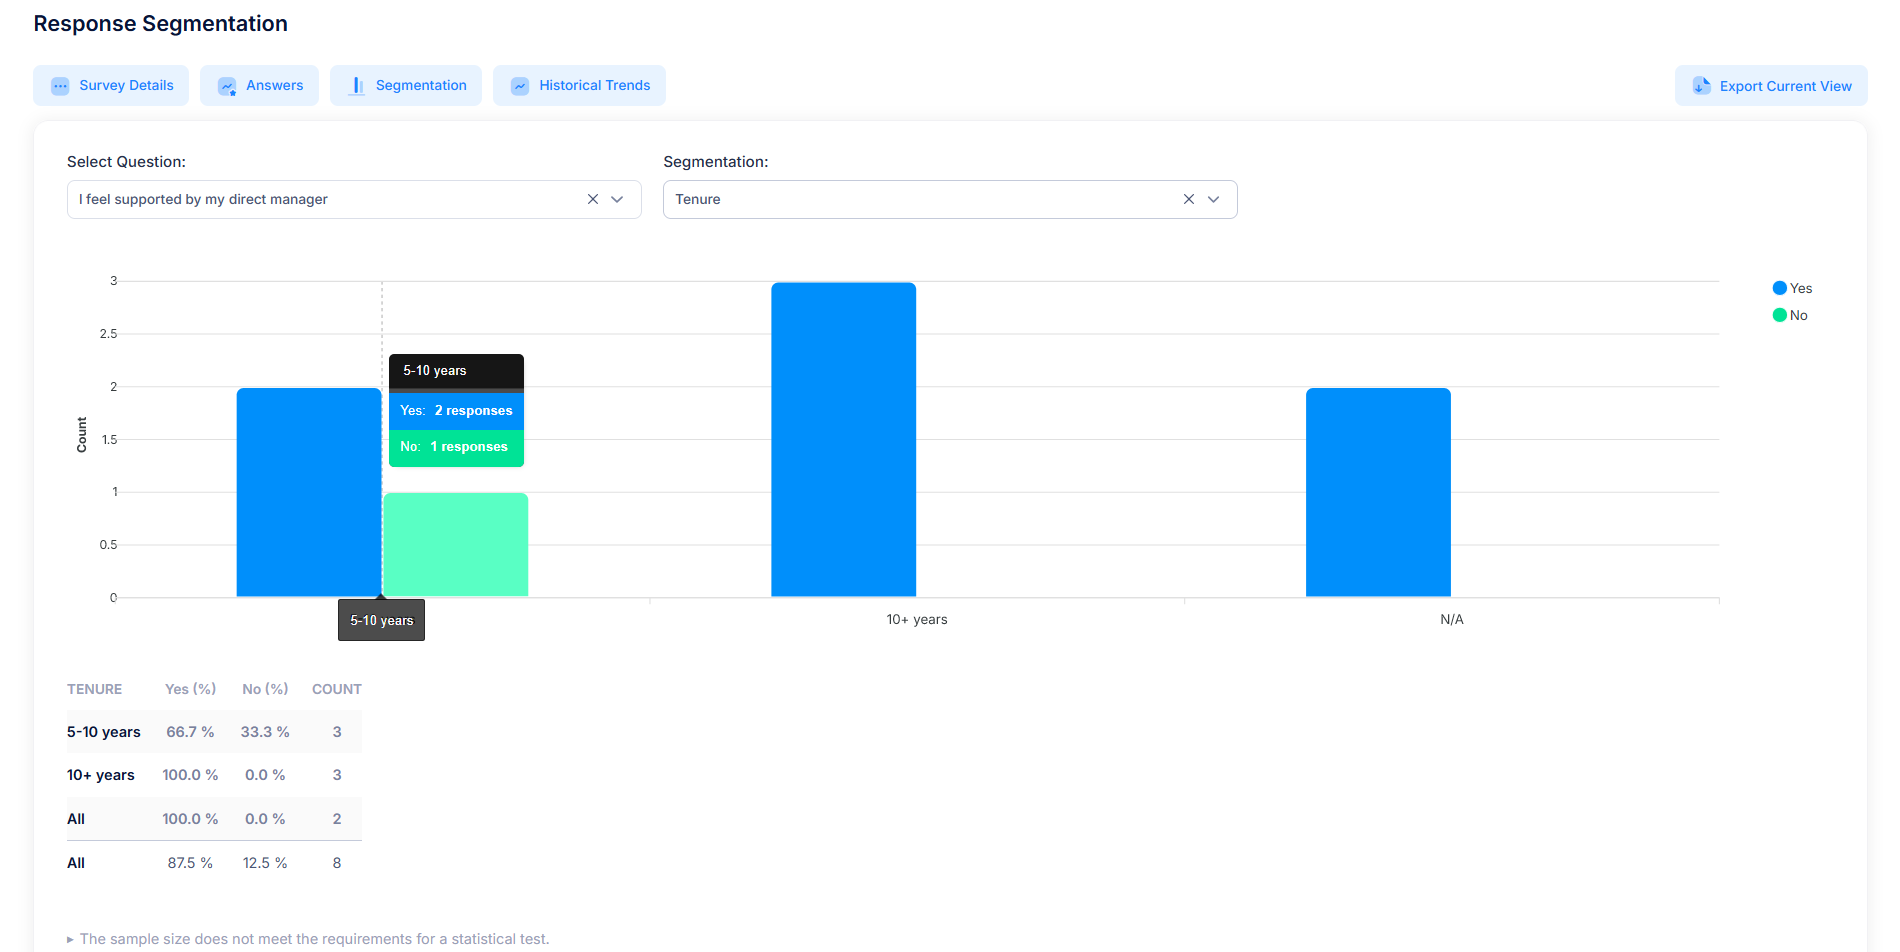The height and width of the screenshot is (952, 1900).
Task: Click the 87.5 % total cell
Action: [x=190, y=863]
